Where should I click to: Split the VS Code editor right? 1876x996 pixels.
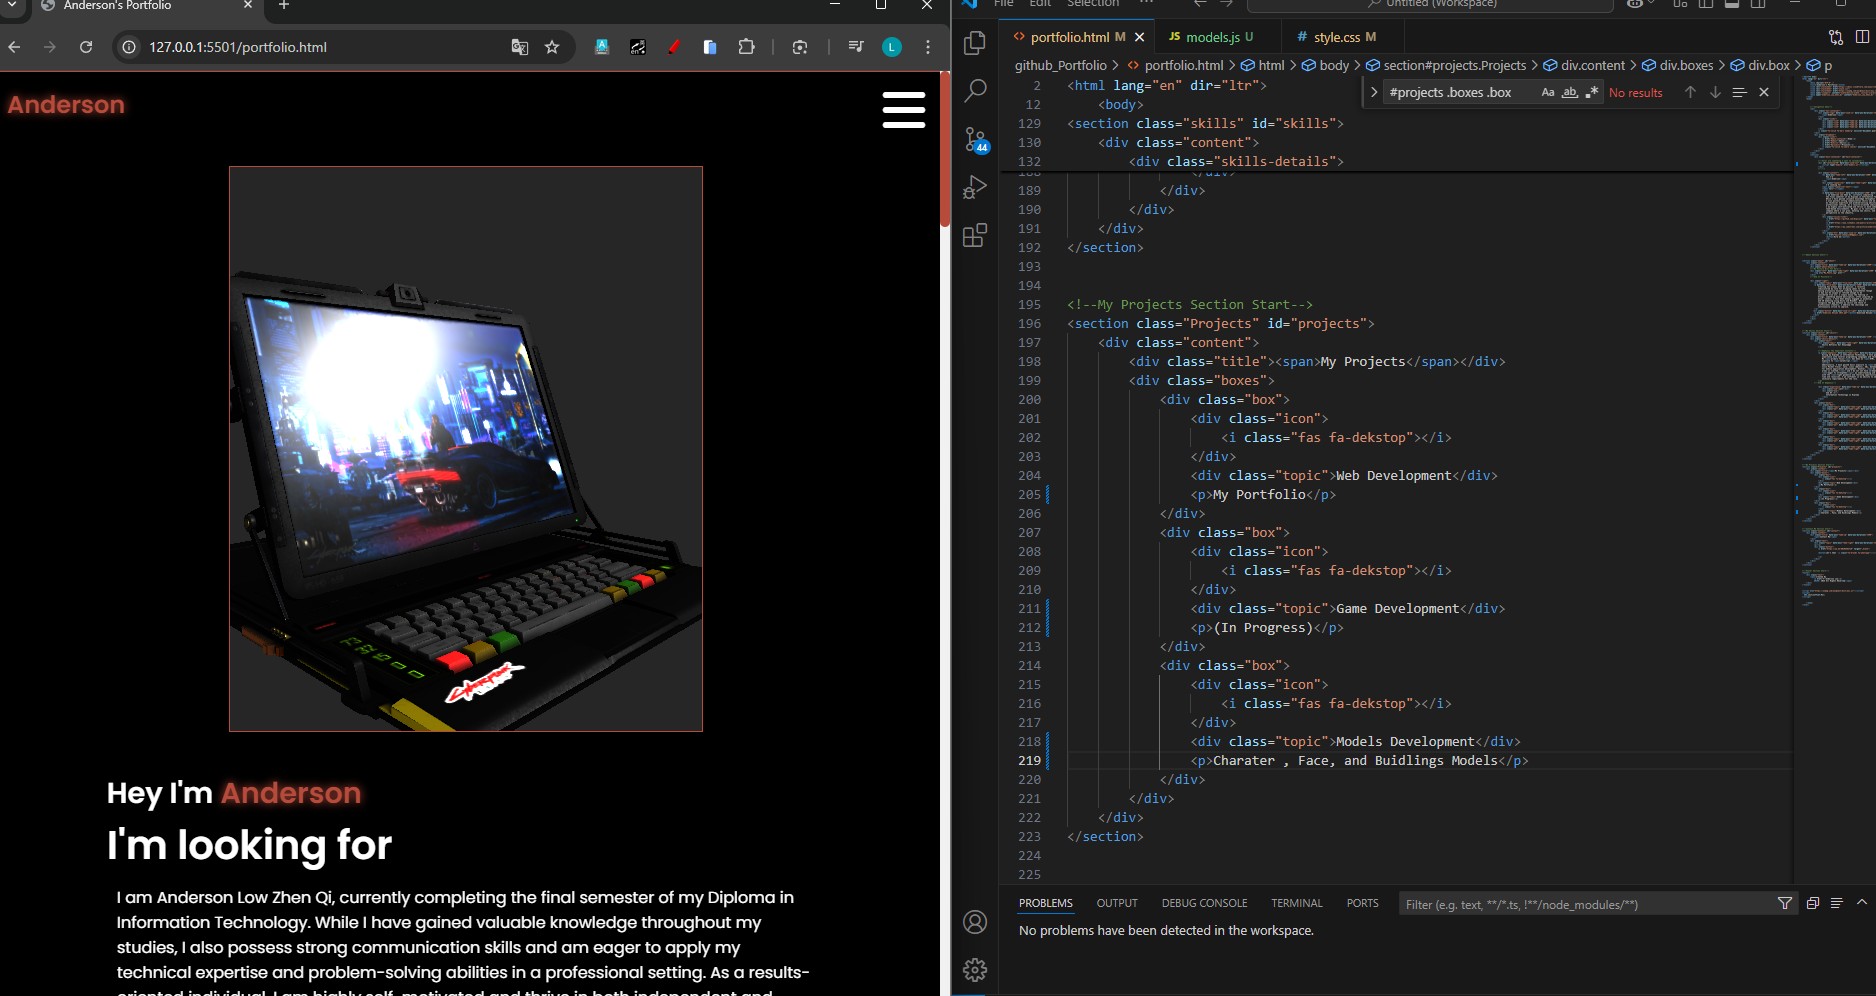click(1862, 37)
